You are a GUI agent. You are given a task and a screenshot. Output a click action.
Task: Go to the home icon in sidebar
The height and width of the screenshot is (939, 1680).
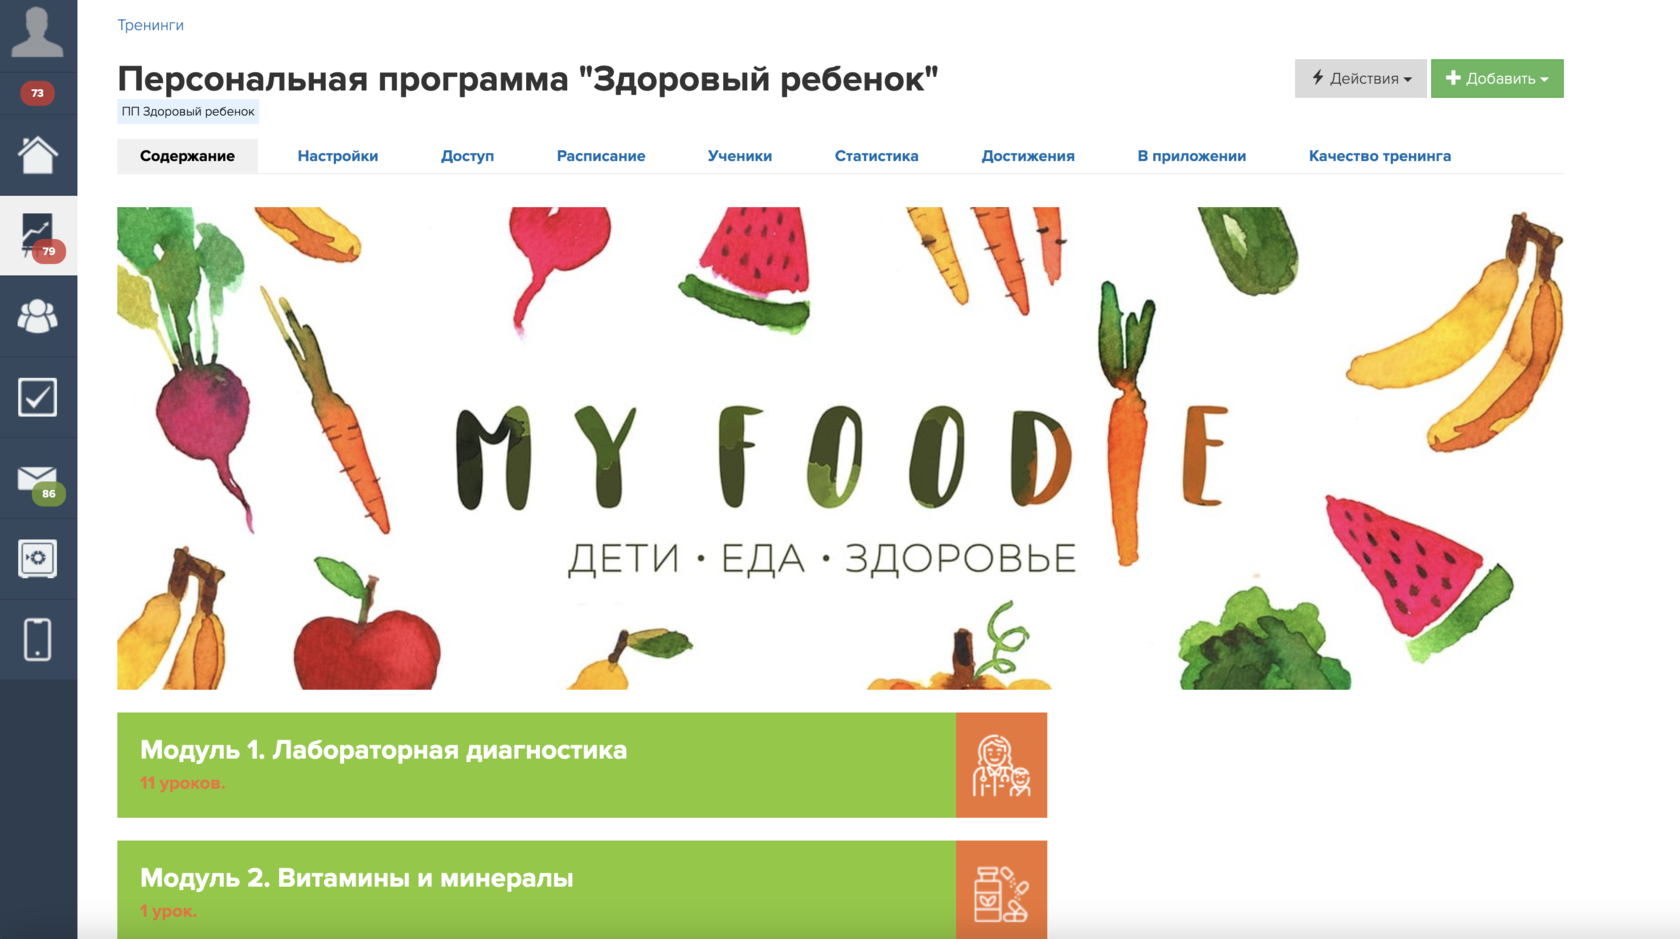click(38, 155)
